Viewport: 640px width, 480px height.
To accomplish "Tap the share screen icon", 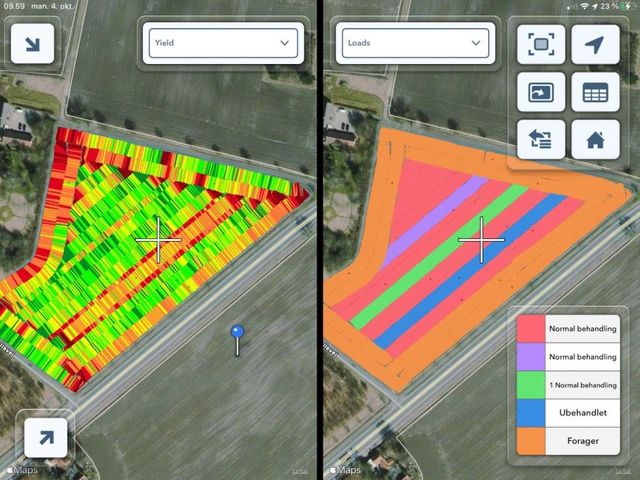I will tap(541, 93).
